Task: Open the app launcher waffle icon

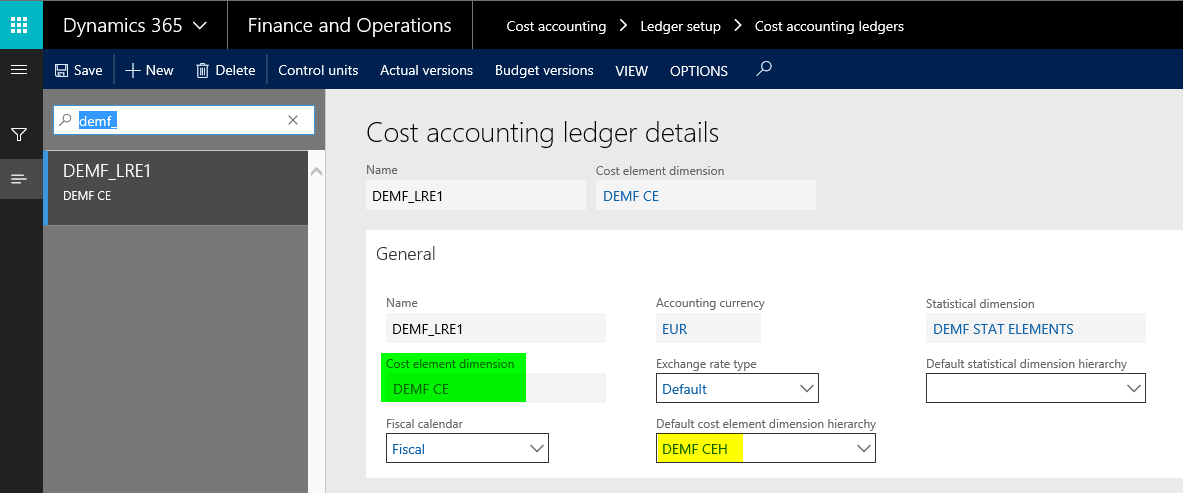Action: tap(20, 25)
